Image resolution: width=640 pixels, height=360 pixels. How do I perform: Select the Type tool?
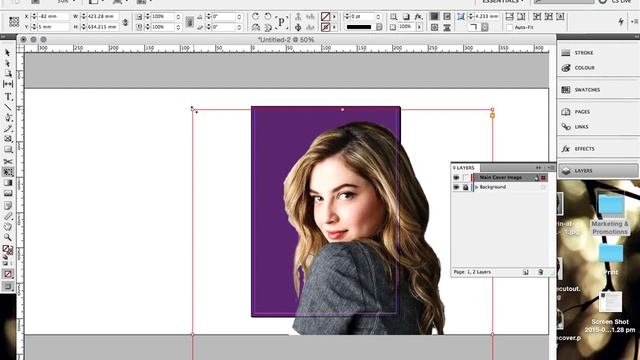(8, 97)
